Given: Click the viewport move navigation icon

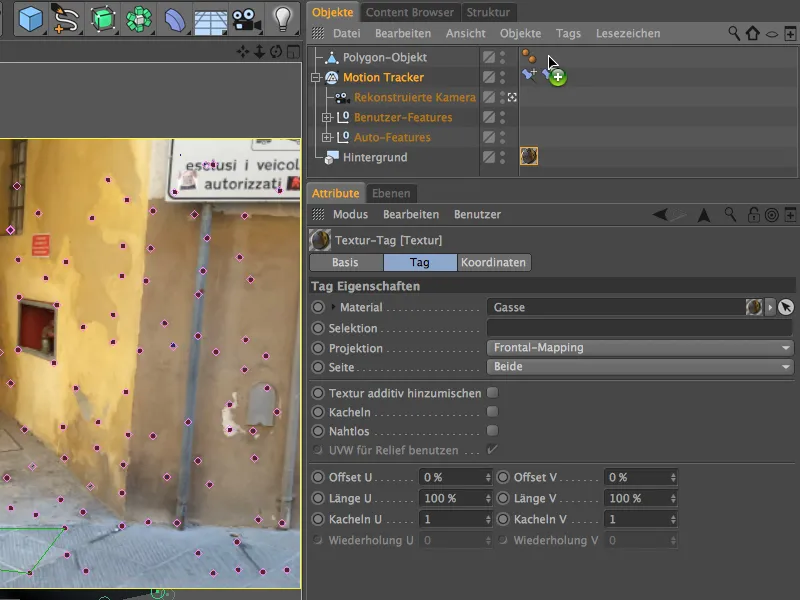Looking at the screenshot, I should pos(243,52).
